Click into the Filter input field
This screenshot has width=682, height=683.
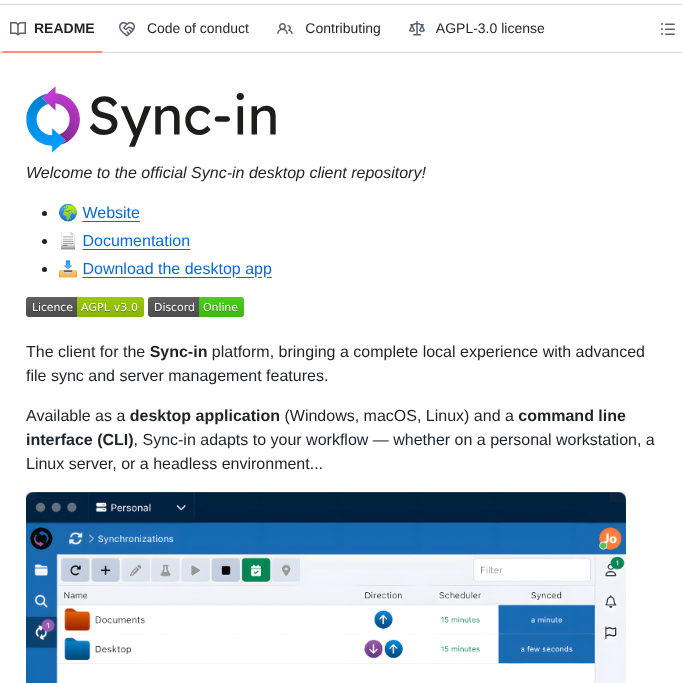pos(532,570)
